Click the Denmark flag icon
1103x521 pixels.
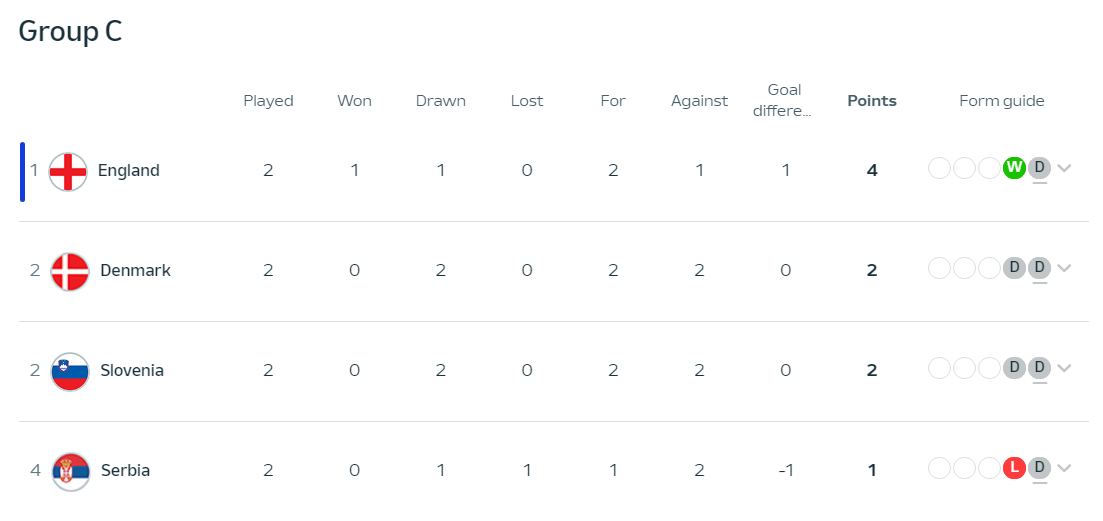click(70, 271)
